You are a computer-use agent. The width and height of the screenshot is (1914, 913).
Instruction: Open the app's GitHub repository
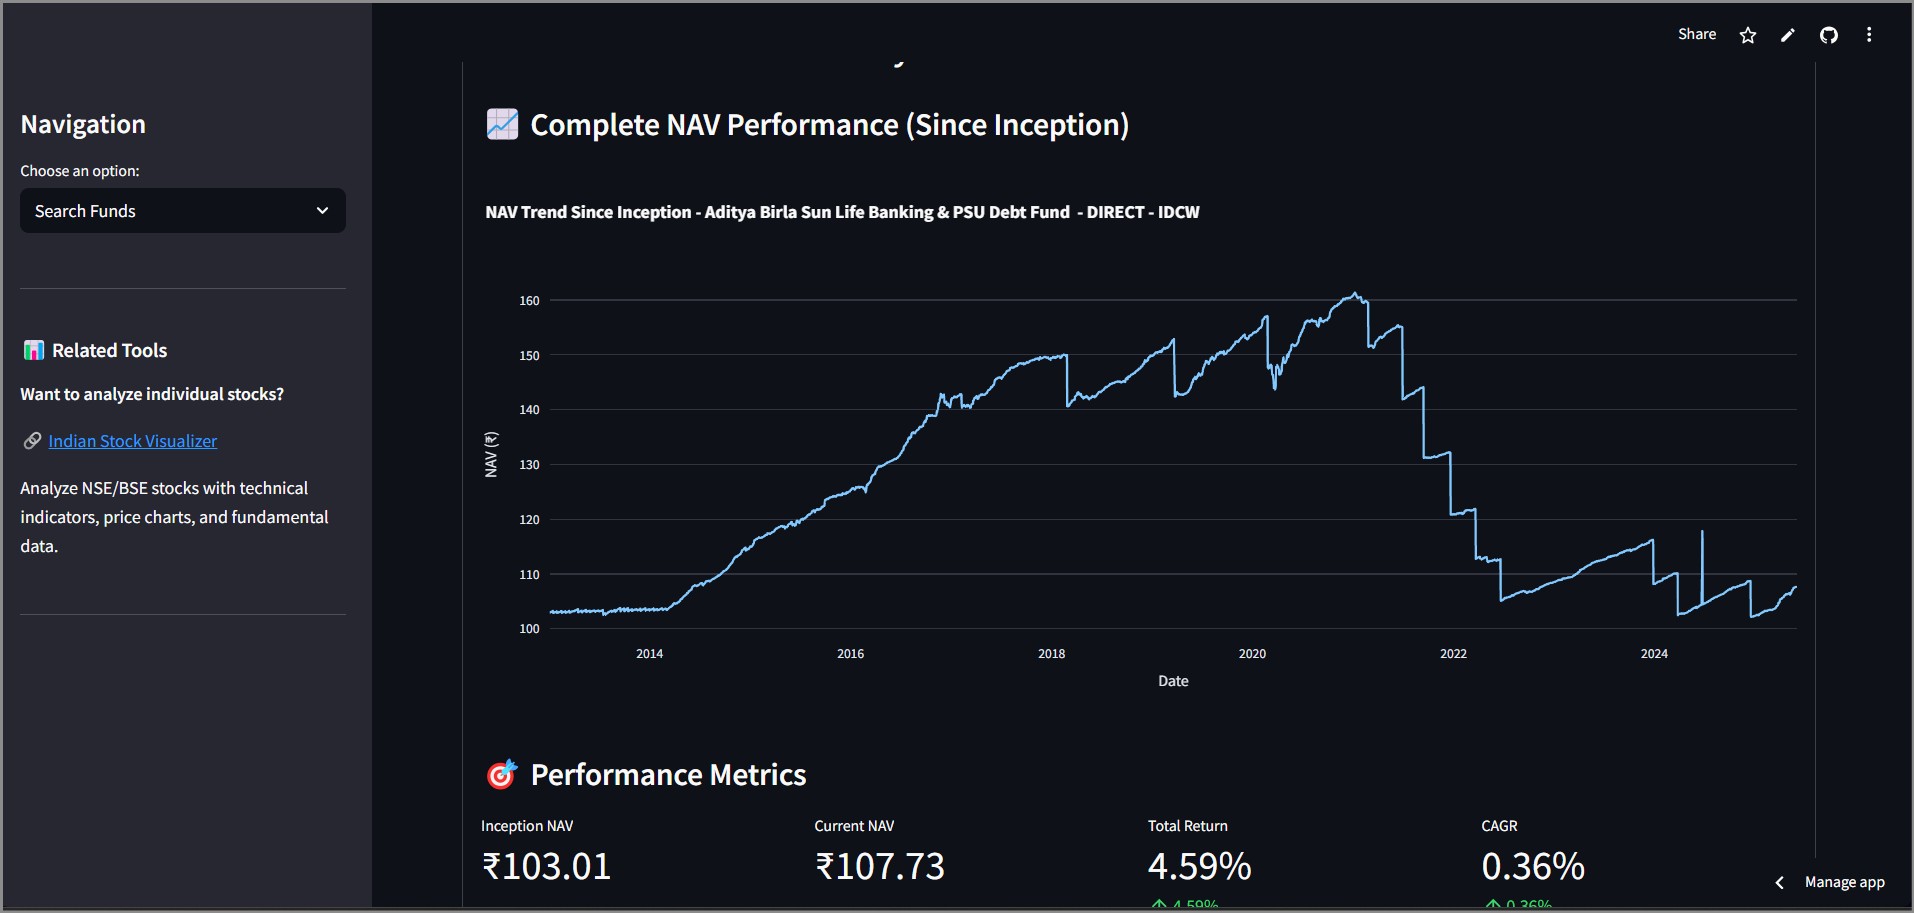(x=1829, y=34)
